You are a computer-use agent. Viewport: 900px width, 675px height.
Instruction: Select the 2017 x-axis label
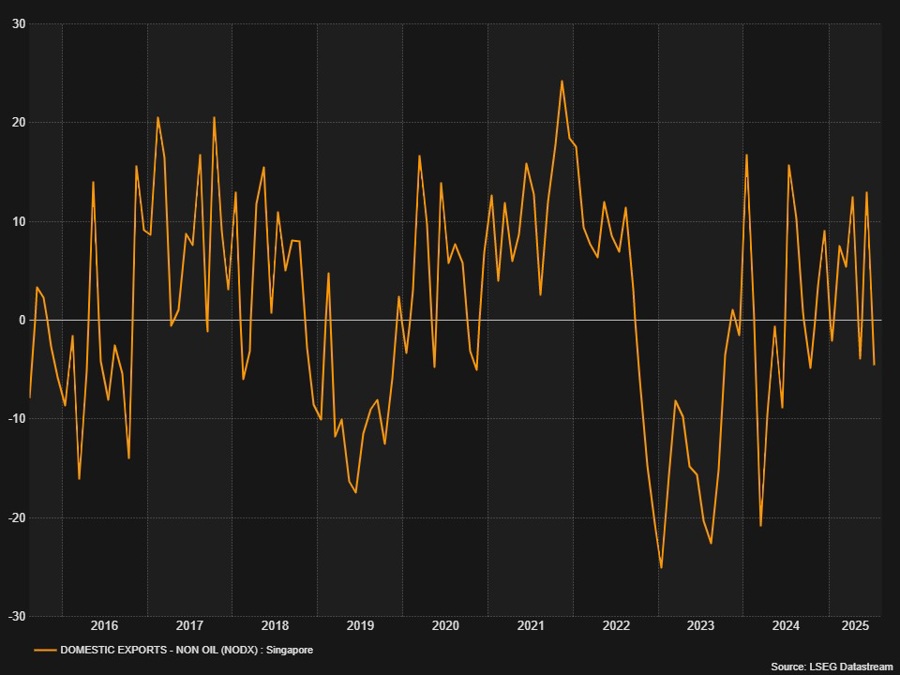190,626
